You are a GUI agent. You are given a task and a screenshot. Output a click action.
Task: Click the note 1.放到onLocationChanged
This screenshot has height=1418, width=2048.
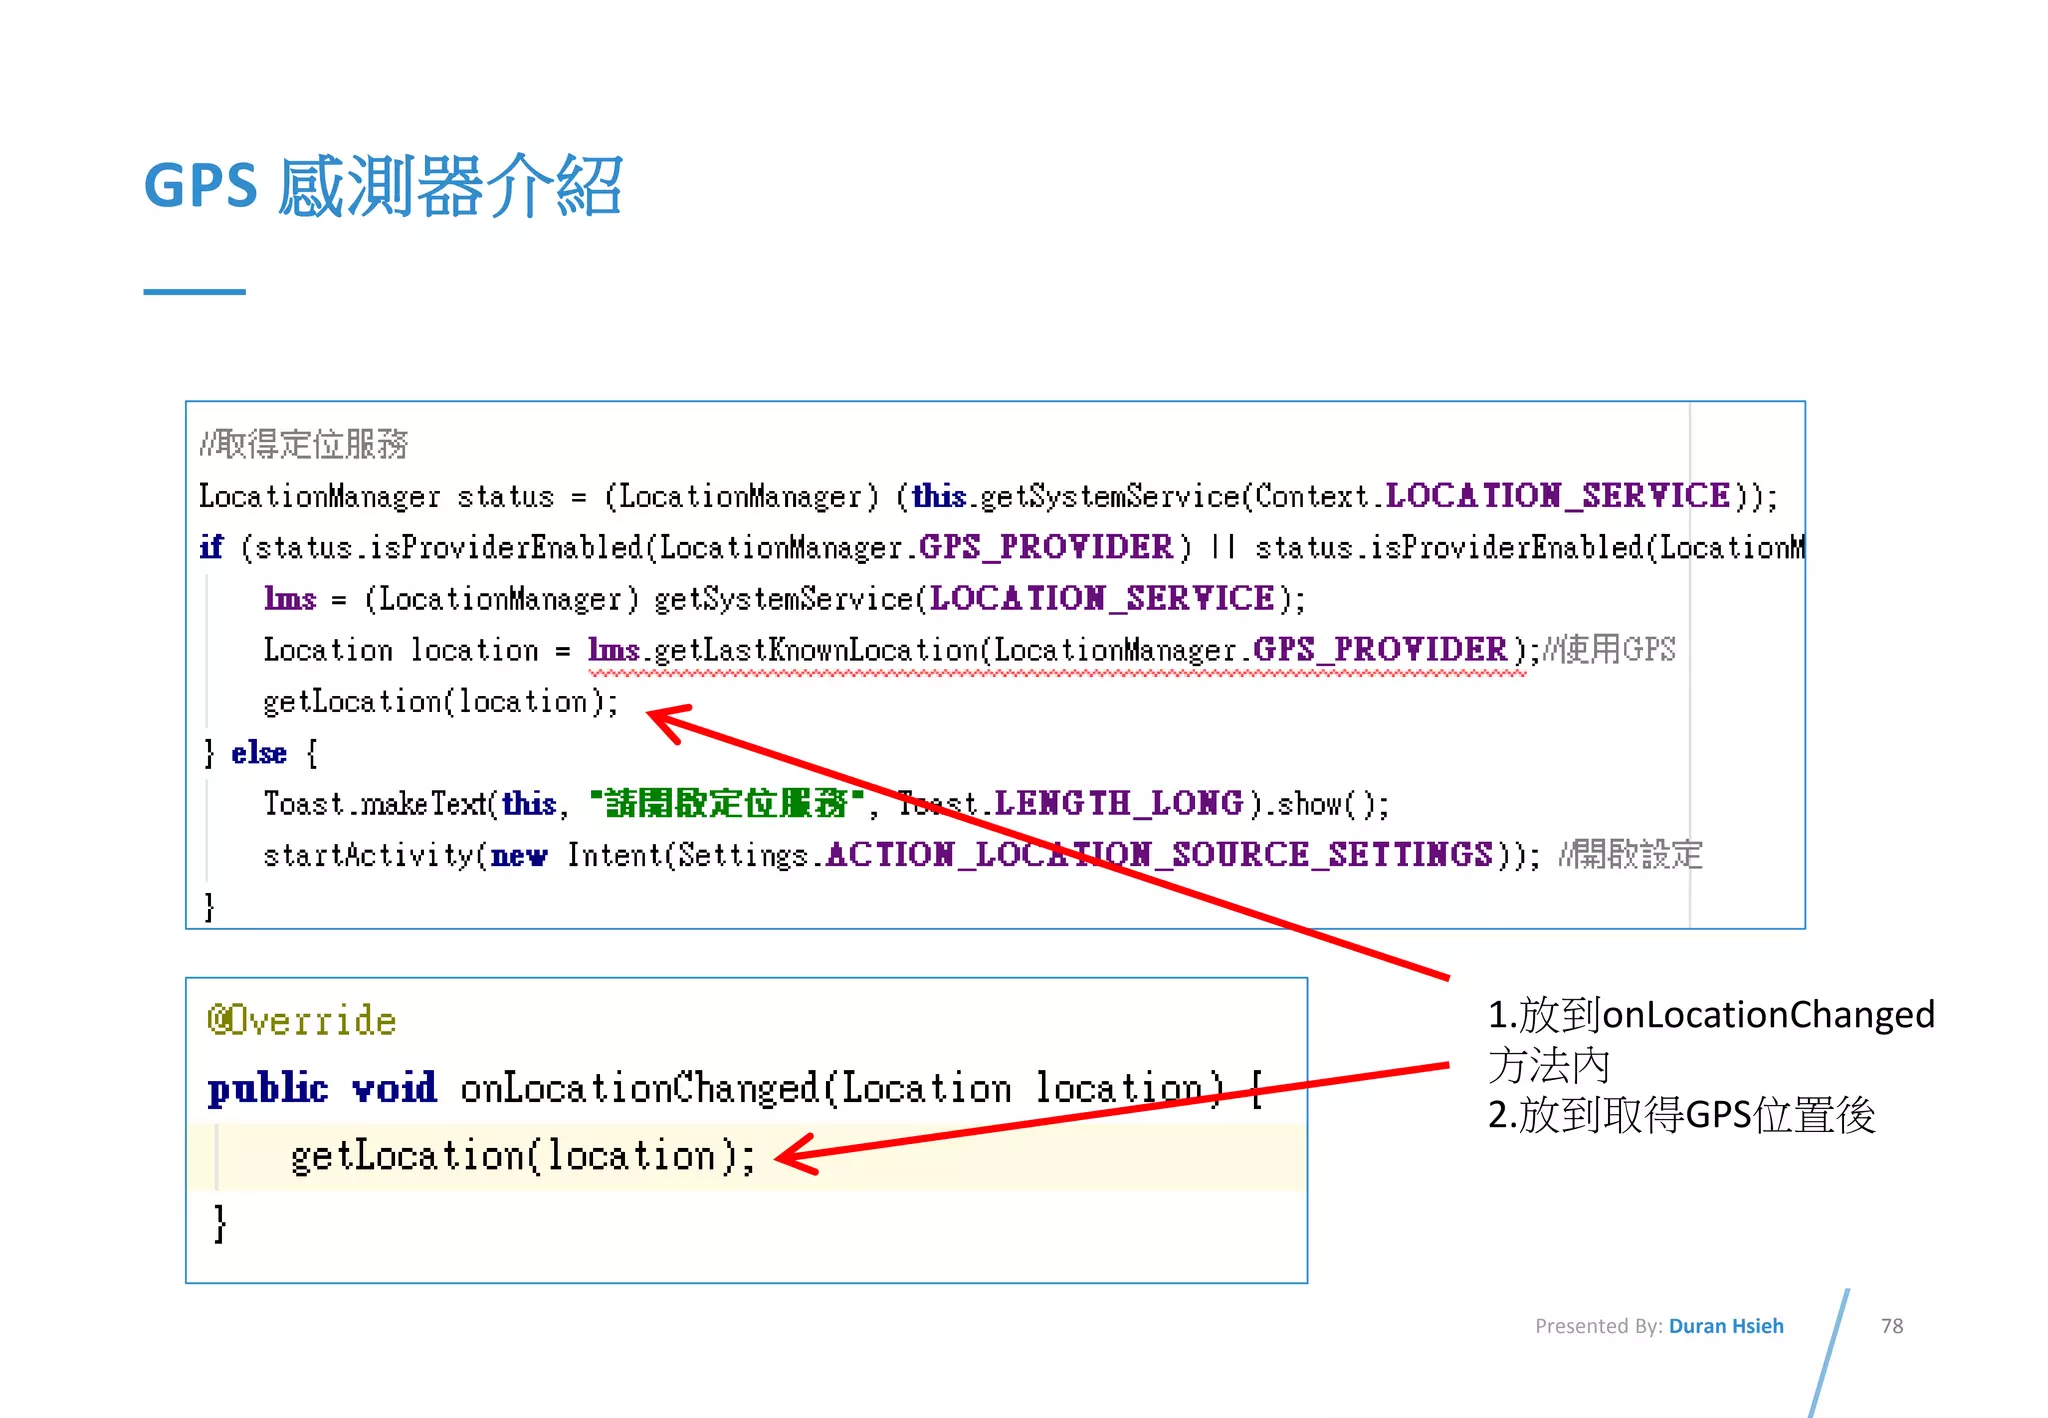click(x=1710, y=1014)
